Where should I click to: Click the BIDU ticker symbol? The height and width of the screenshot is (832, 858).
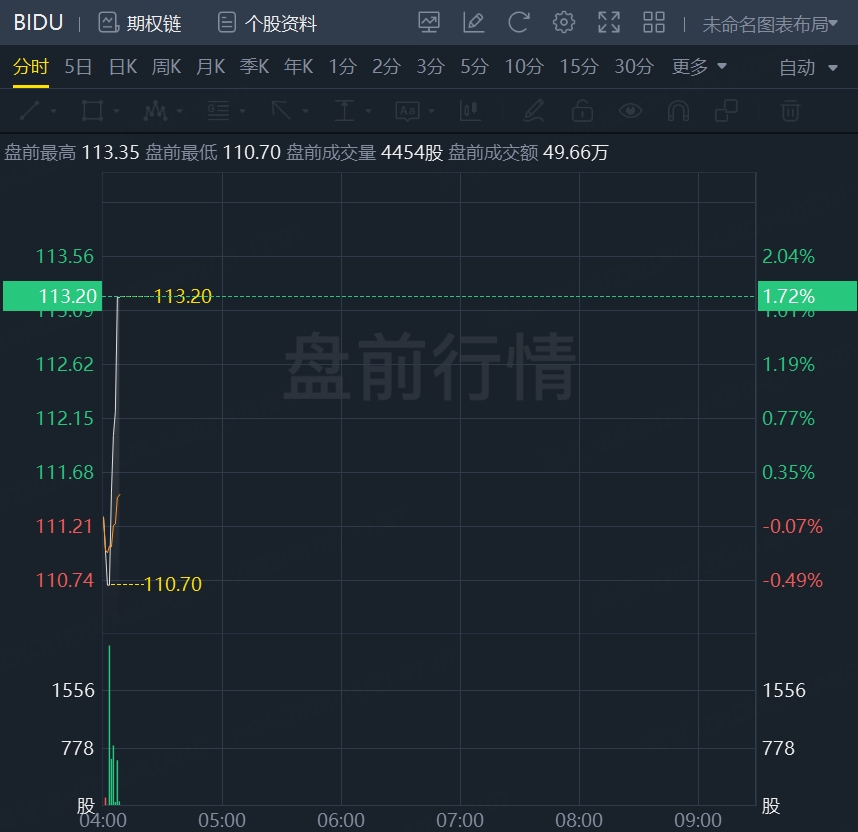(x=38, y=23)
